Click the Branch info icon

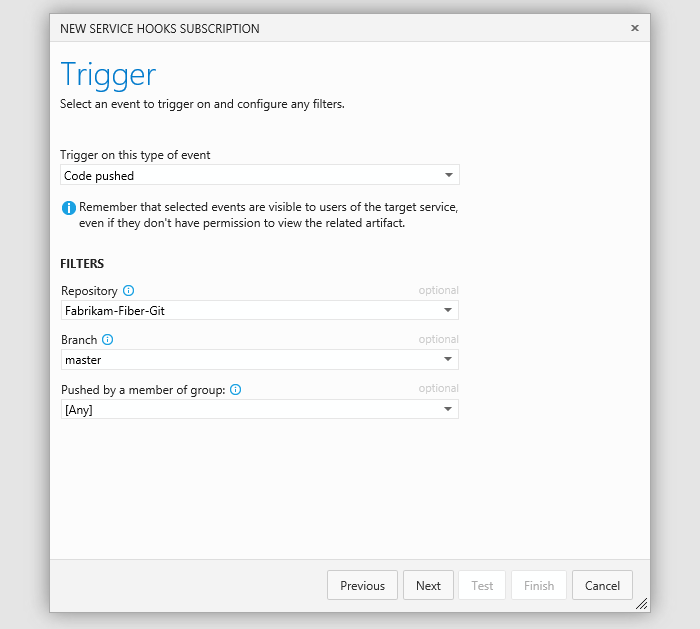coord(108,340)
